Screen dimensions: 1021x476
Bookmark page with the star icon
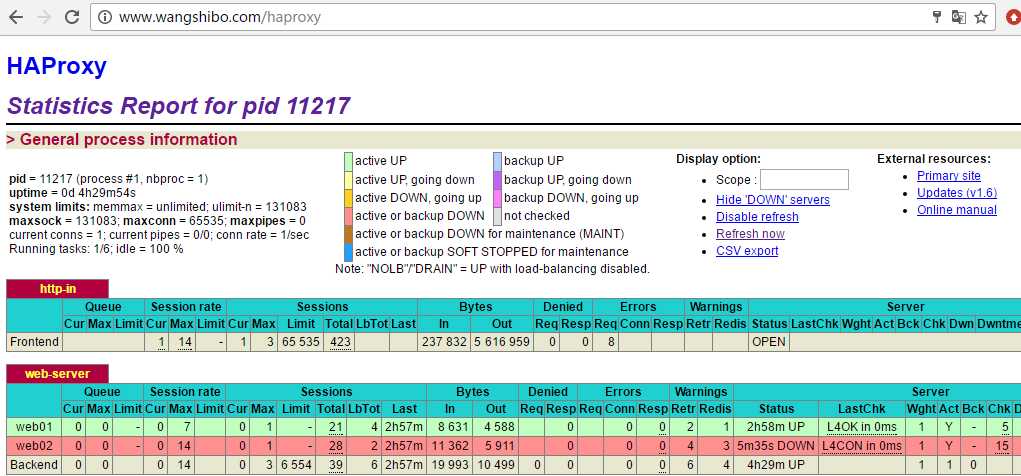tap(981, 18)
